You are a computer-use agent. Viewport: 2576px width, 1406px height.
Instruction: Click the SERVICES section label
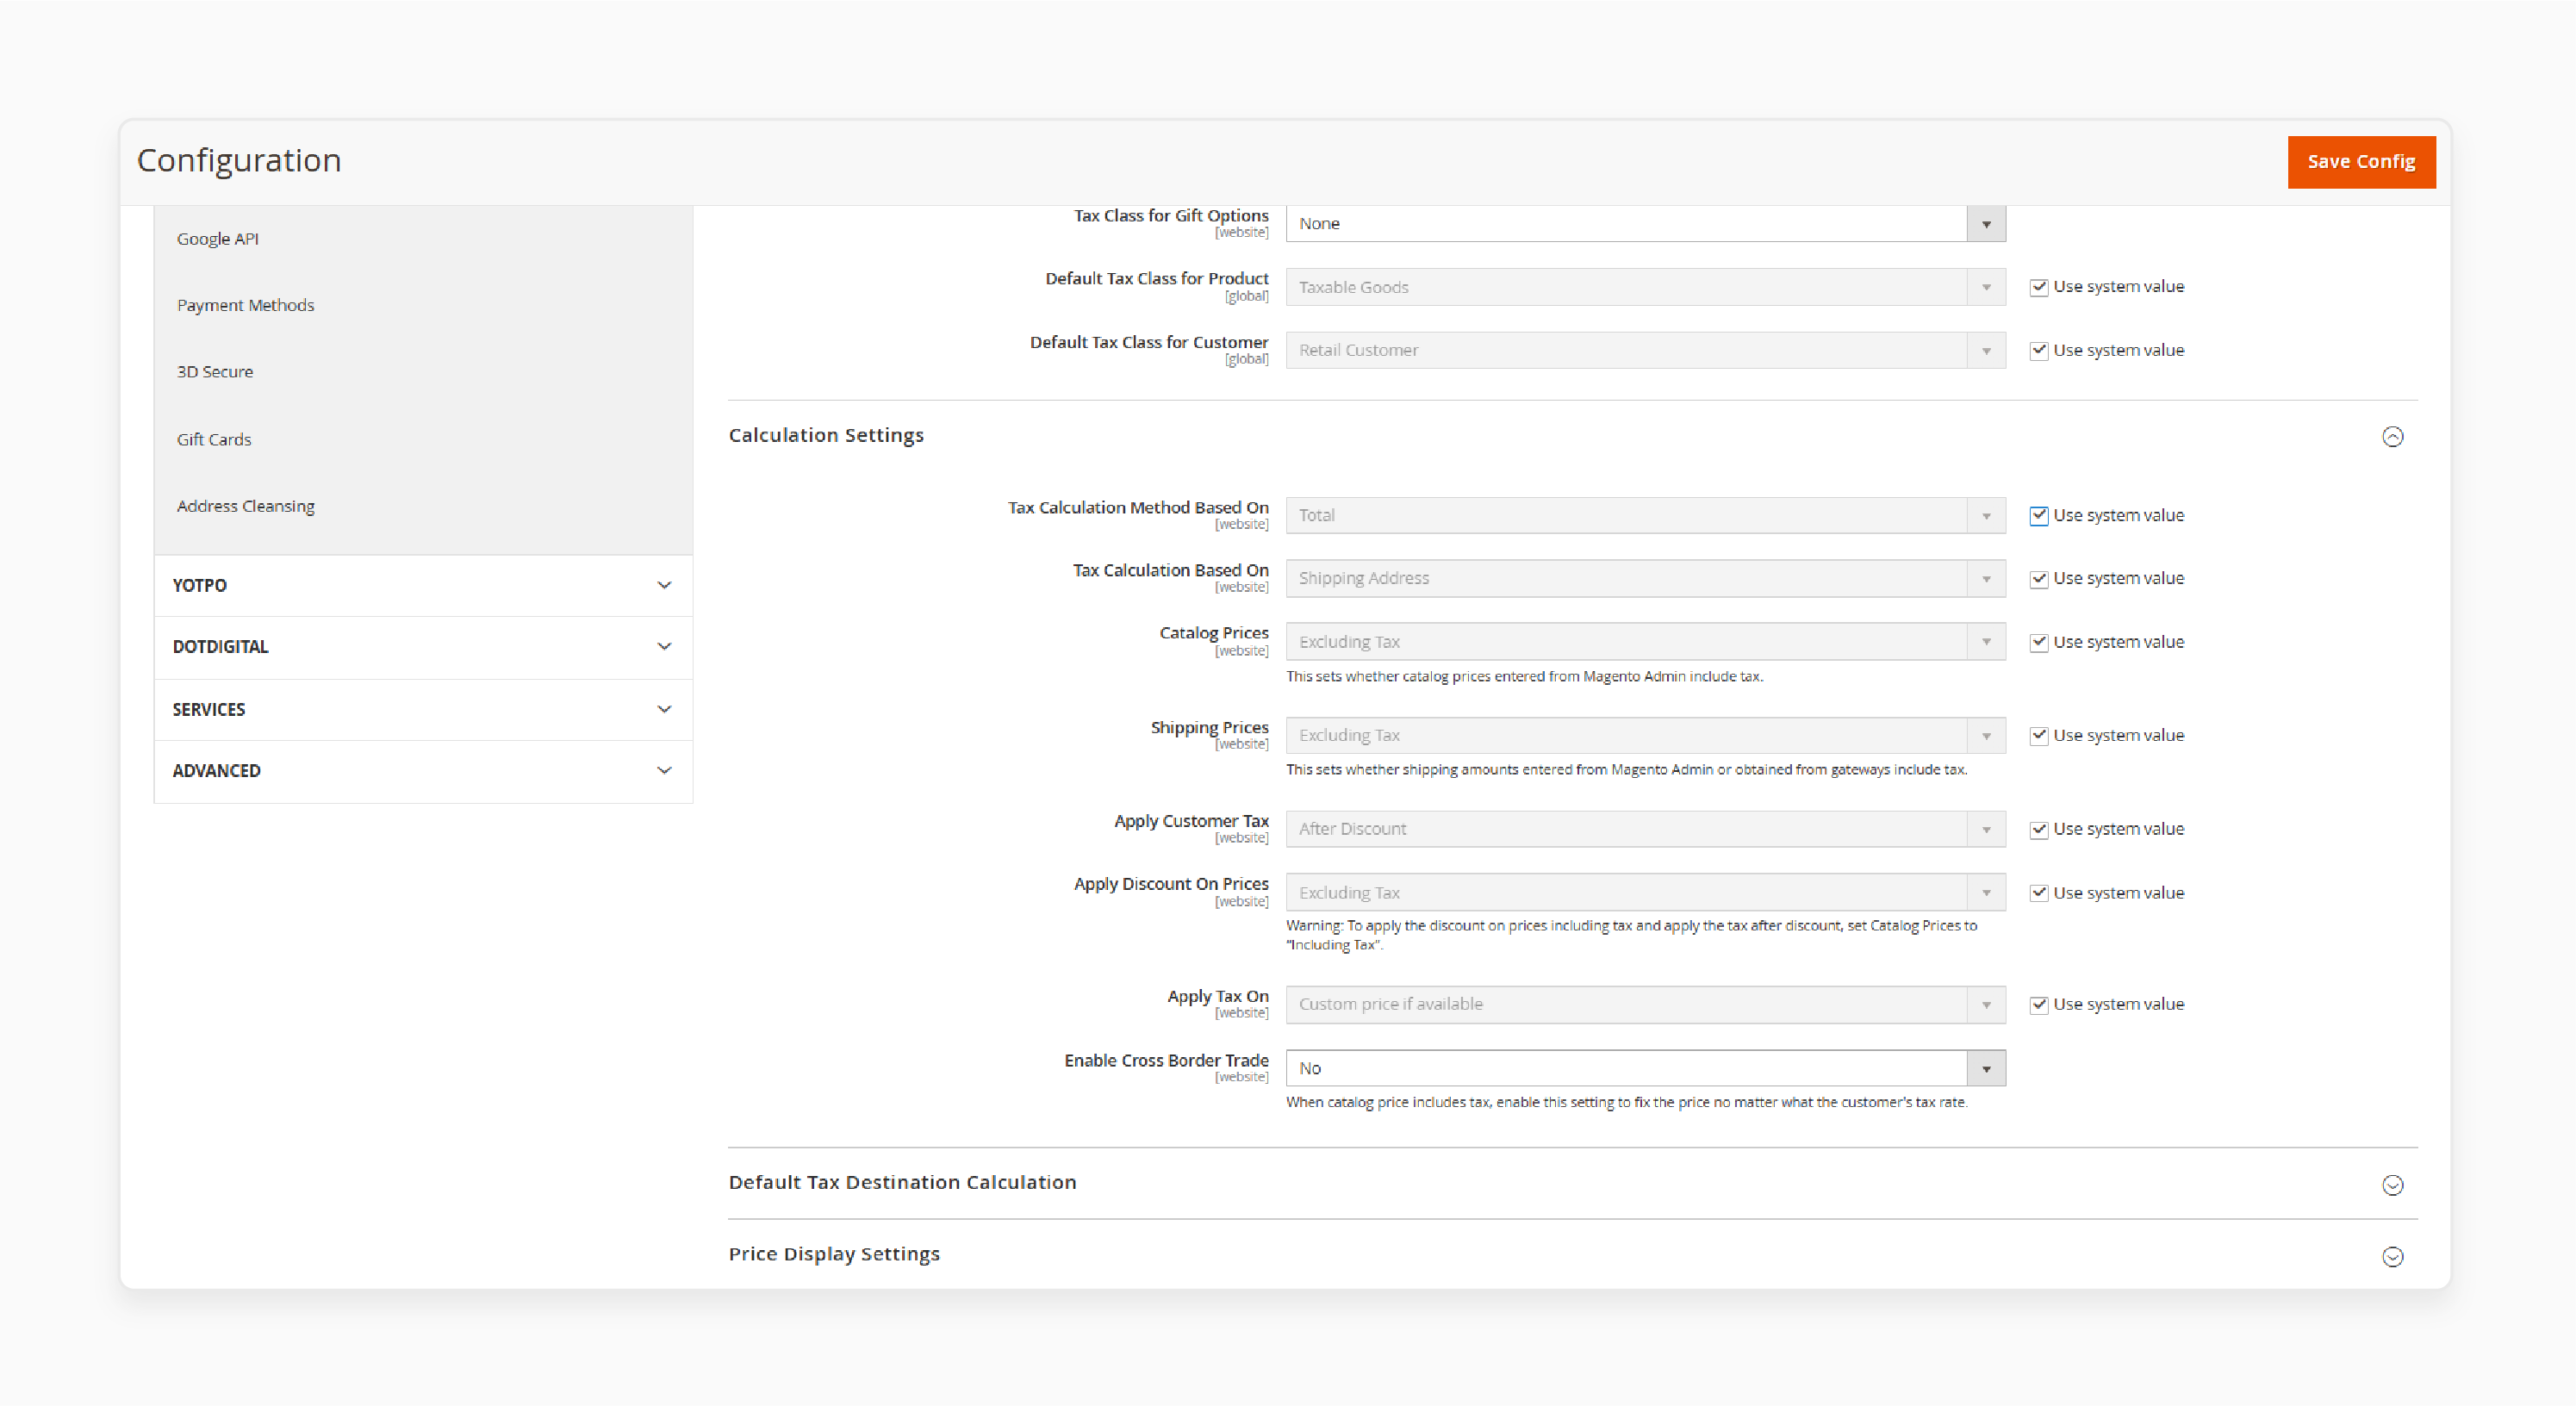(208, 709)
